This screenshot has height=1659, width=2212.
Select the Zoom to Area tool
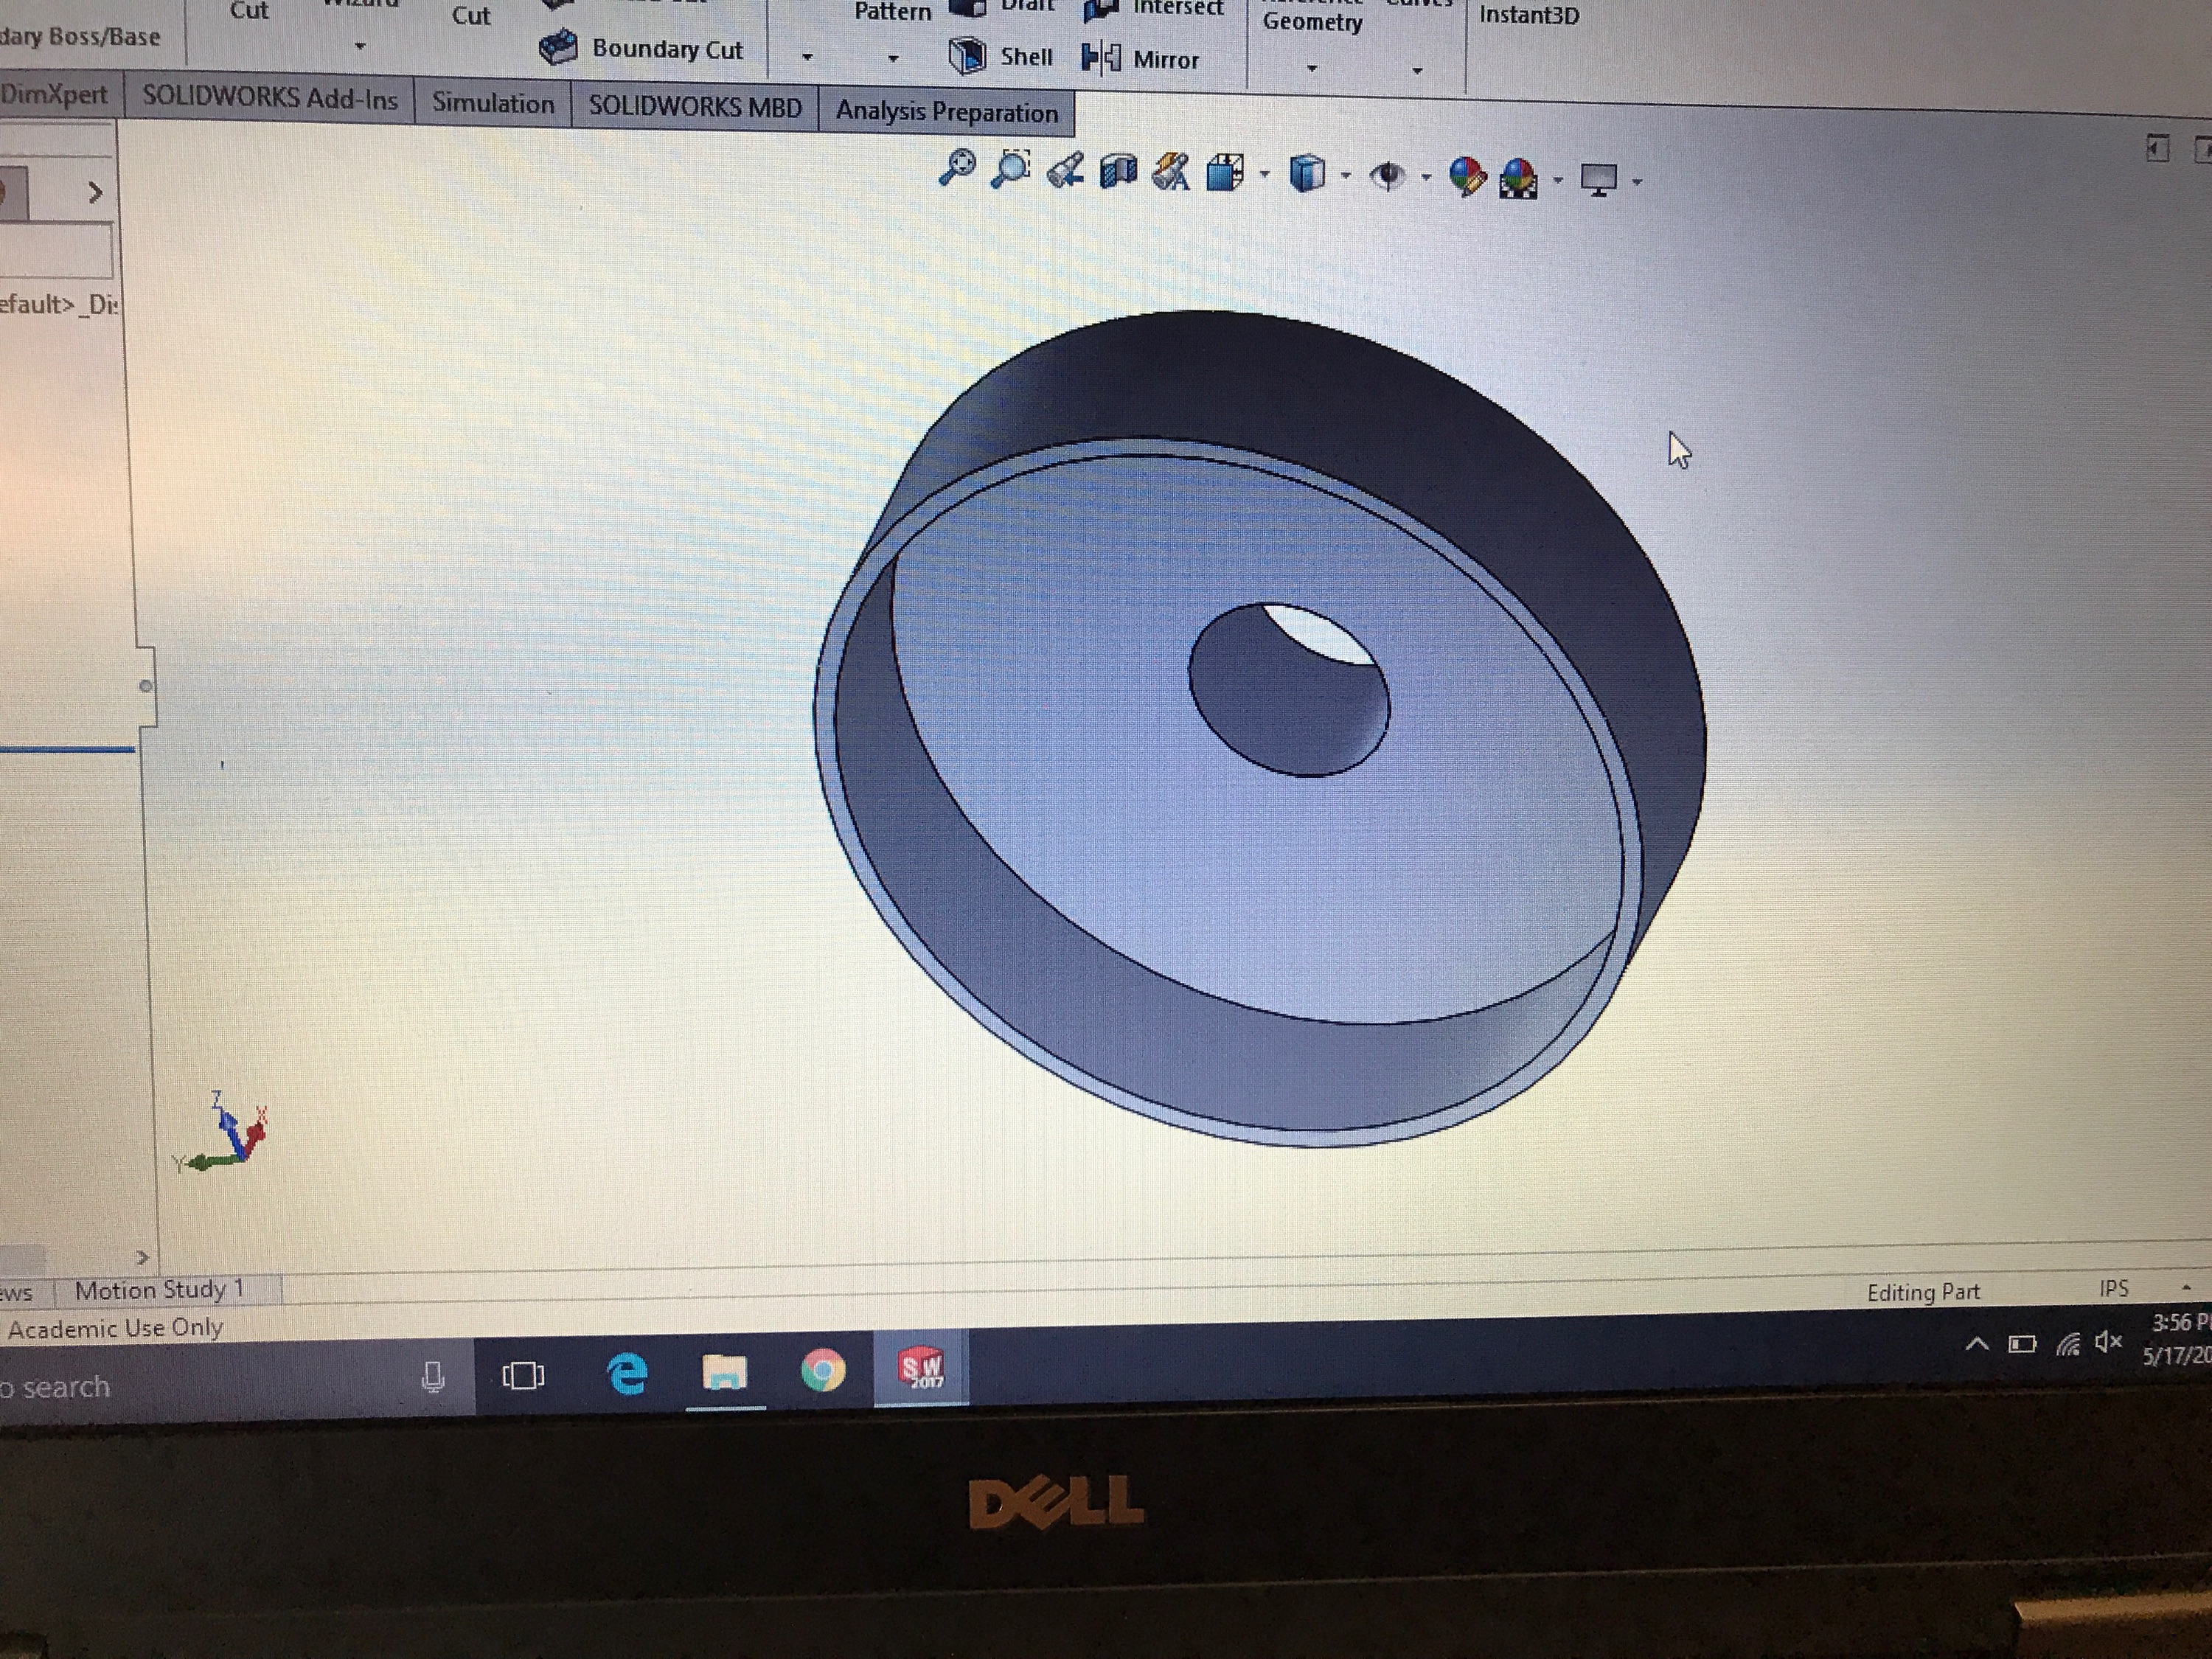point(1011,169)
